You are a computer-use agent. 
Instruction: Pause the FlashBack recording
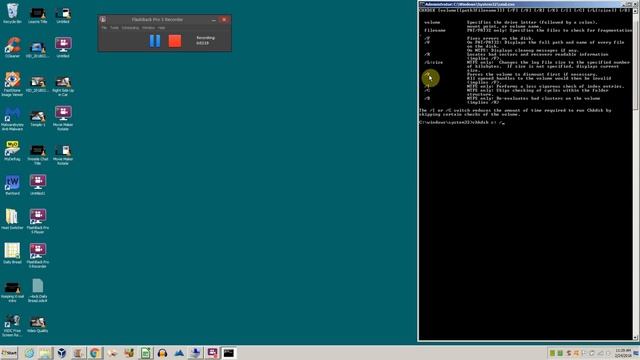pyautogui.click(x=155, y=40)
